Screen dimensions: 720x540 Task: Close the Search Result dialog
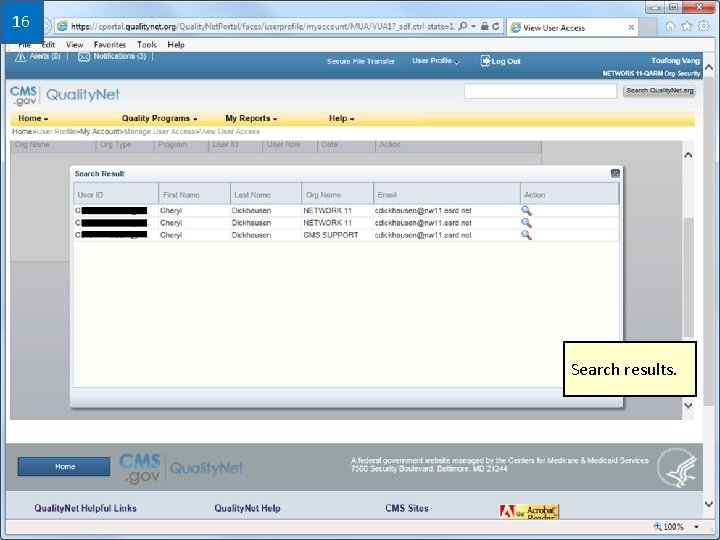pyautogui.click(x=615, y=173)
